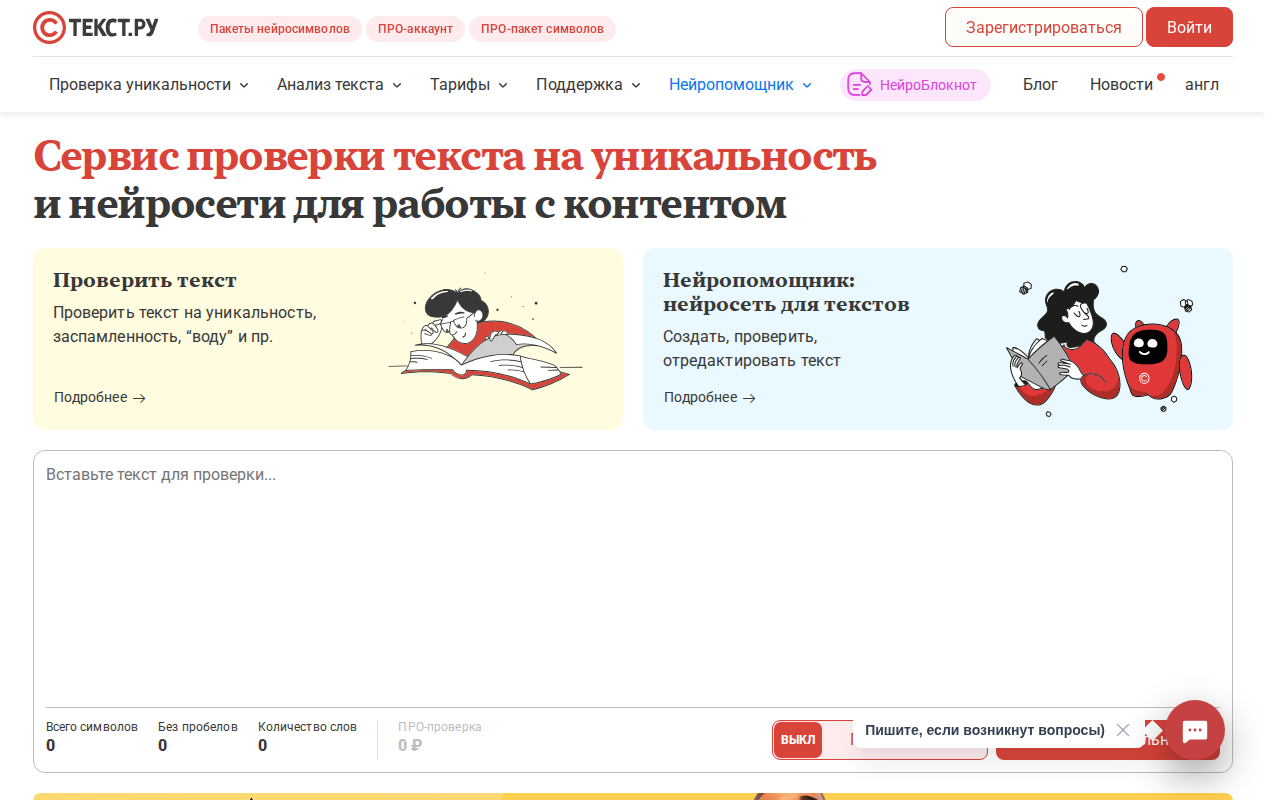The width and height of the screenshot is (1280, 800).
Task: Click the Проверить текст card heading
Action: (x=145, y=280)
